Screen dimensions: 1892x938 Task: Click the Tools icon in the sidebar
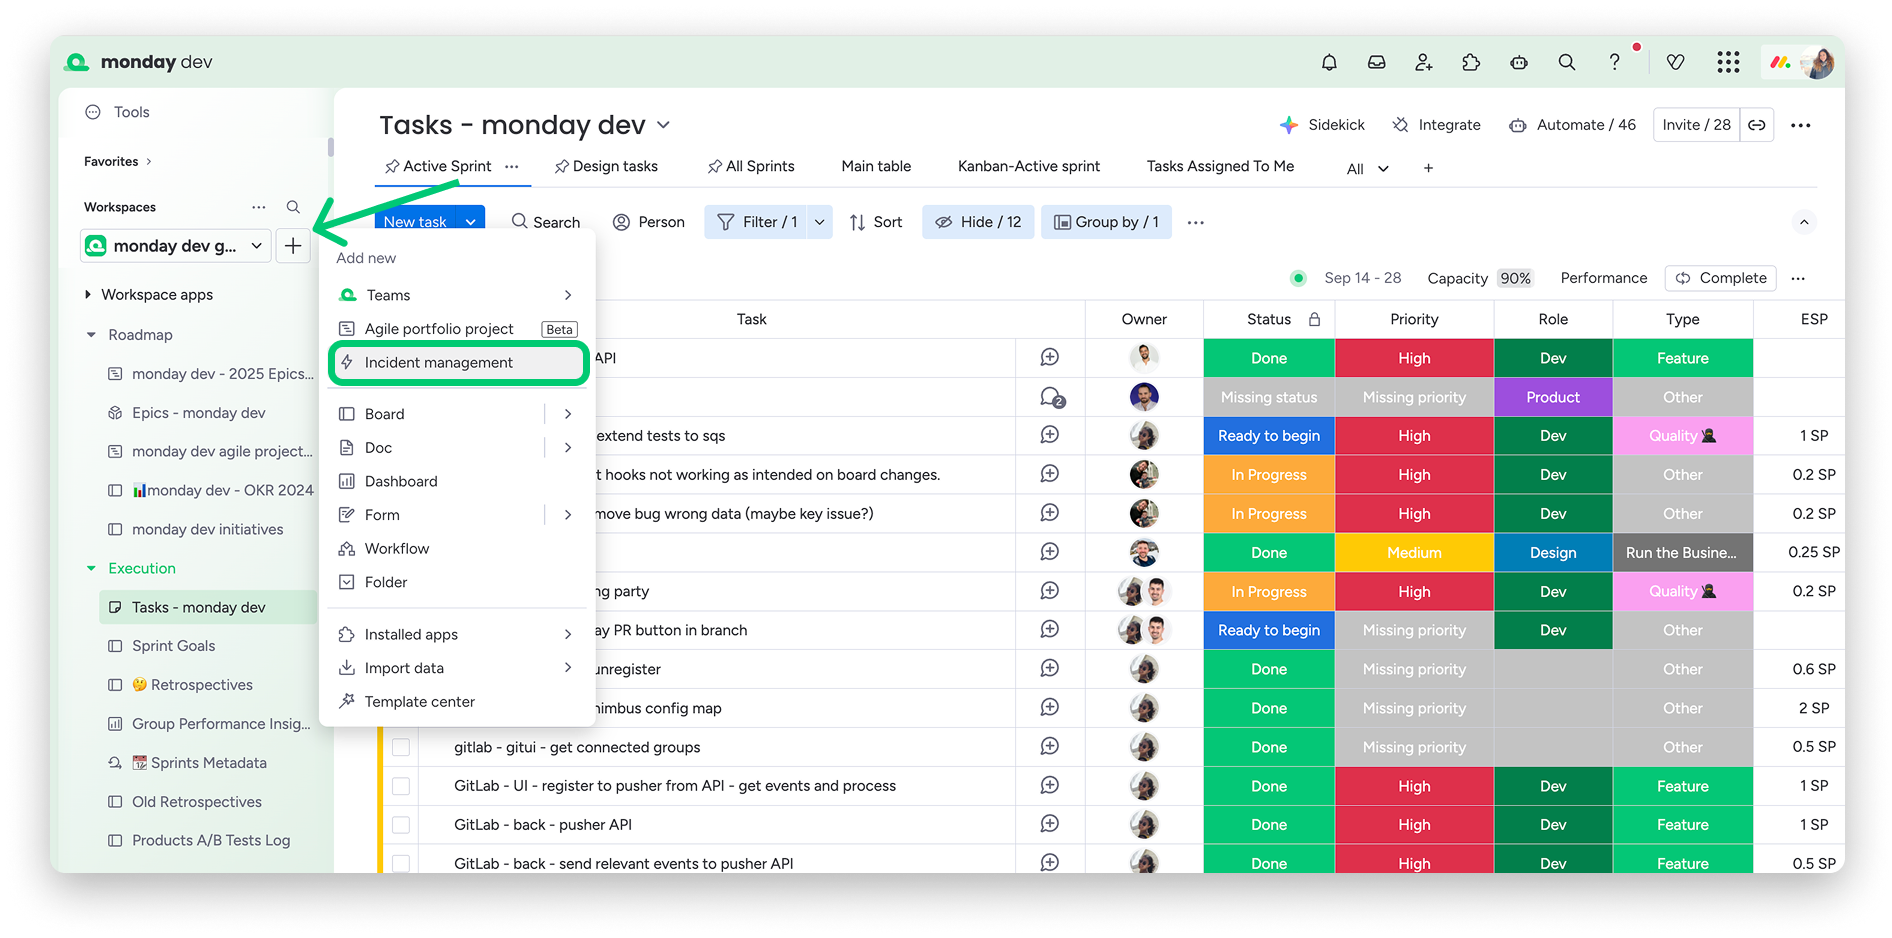pyautogui.click(x=93, y=112)
